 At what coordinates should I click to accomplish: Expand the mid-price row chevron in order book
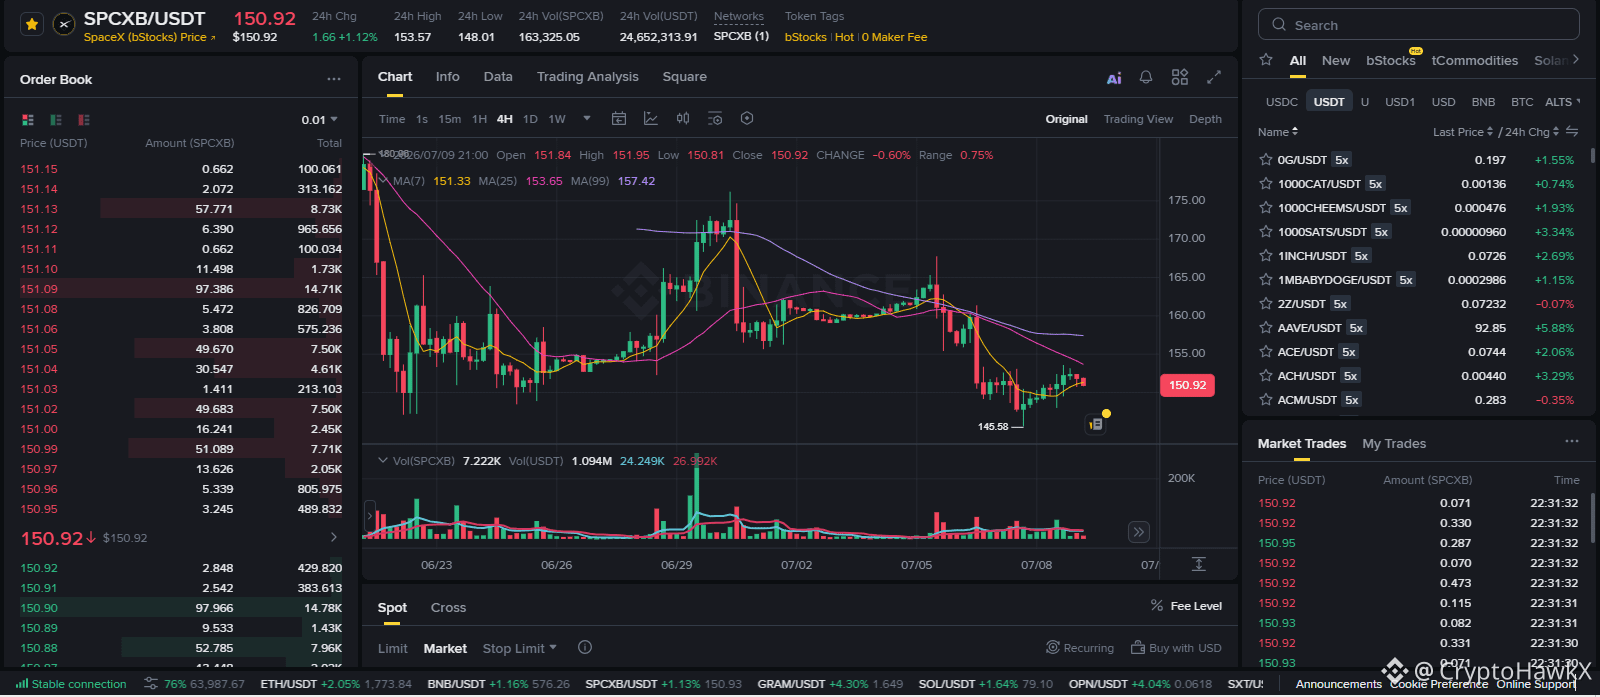tap(333, 537)
